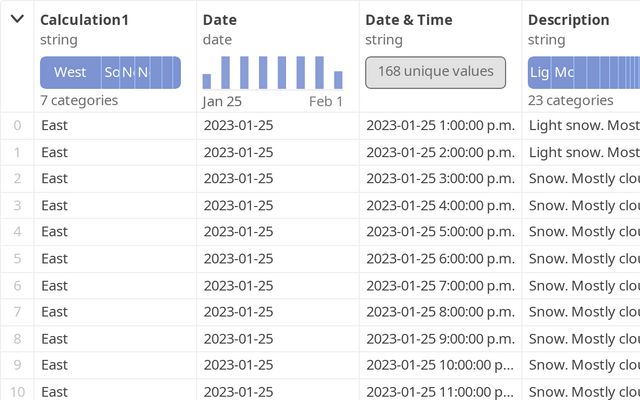Click the Calculation1 column header
640x400 pixels.
point(84,20)
